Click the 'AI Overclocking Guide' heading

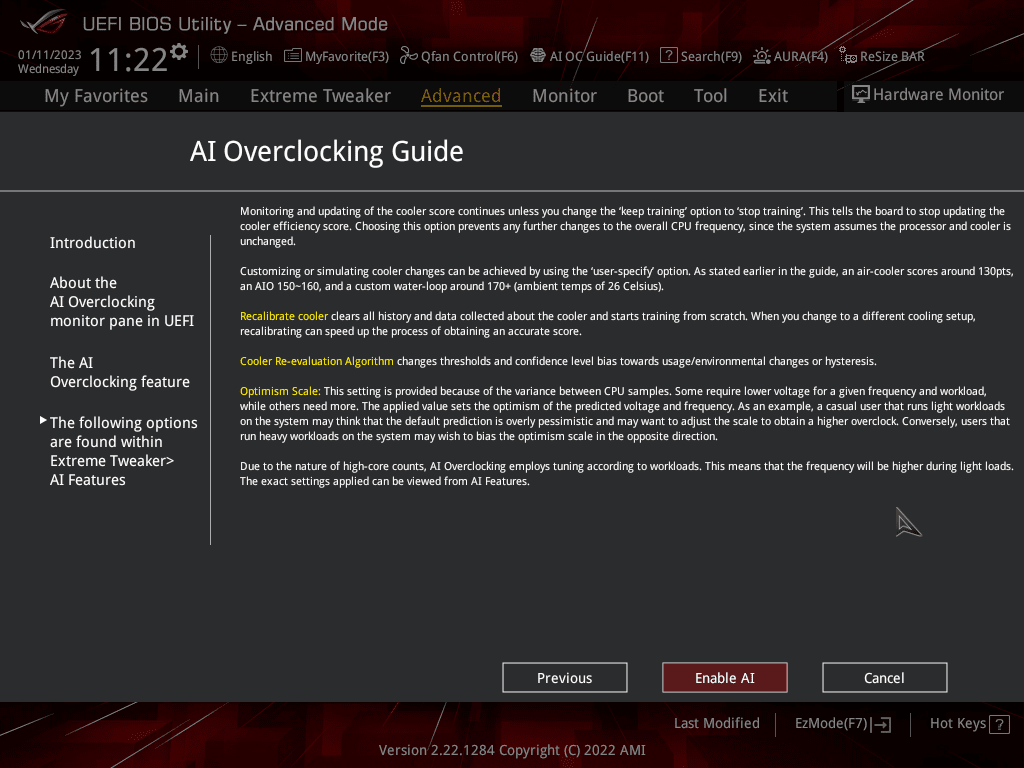click(327, 152)
